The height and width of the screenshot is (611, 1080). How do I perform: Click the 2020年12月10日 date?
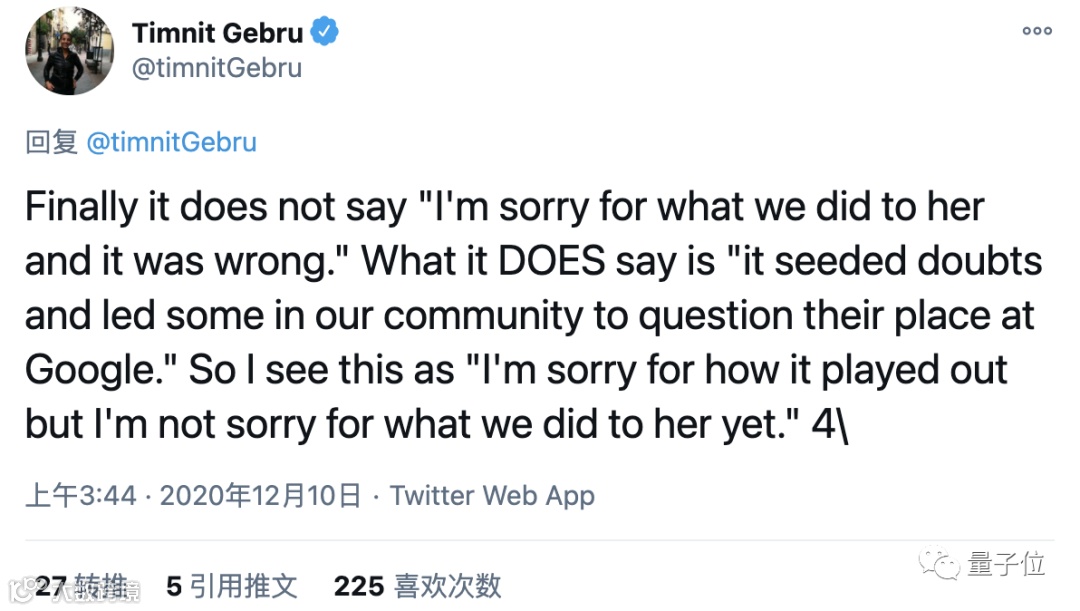260,495
